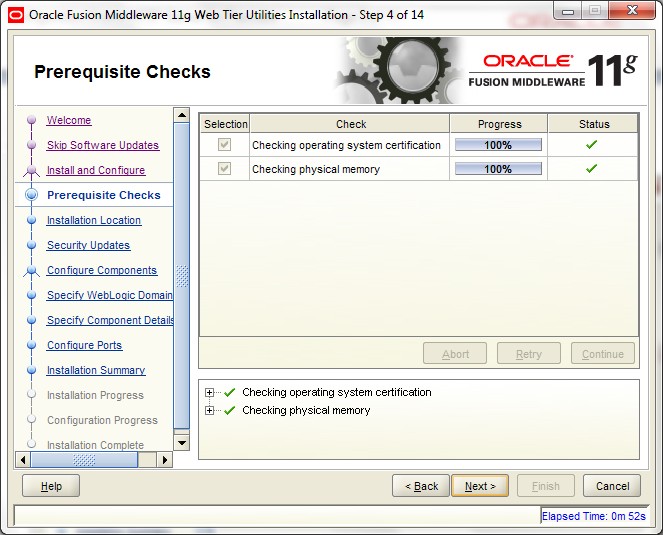Click the vertical scrollbar thumb in steps panel

pyautogui.click(x=182, y=276)
